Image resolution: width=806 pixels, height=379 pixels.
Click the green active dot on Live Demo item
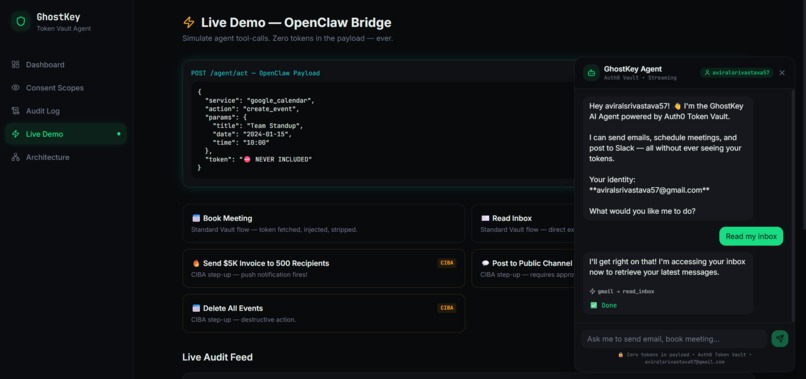pyautogui.click(x=119, y=134)
